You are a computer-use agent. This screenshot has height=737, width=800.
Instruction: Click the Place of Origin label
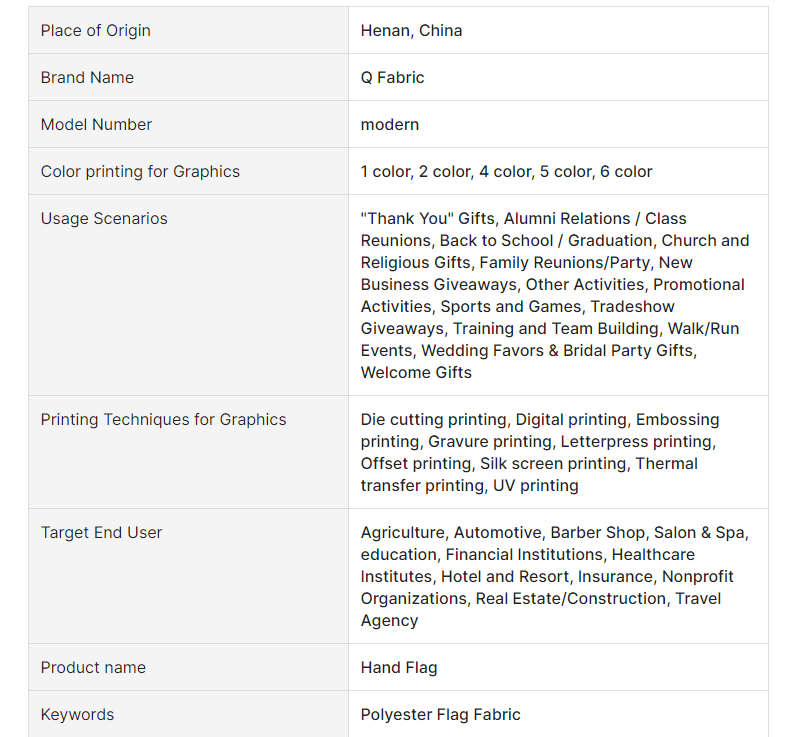(95, 31)
